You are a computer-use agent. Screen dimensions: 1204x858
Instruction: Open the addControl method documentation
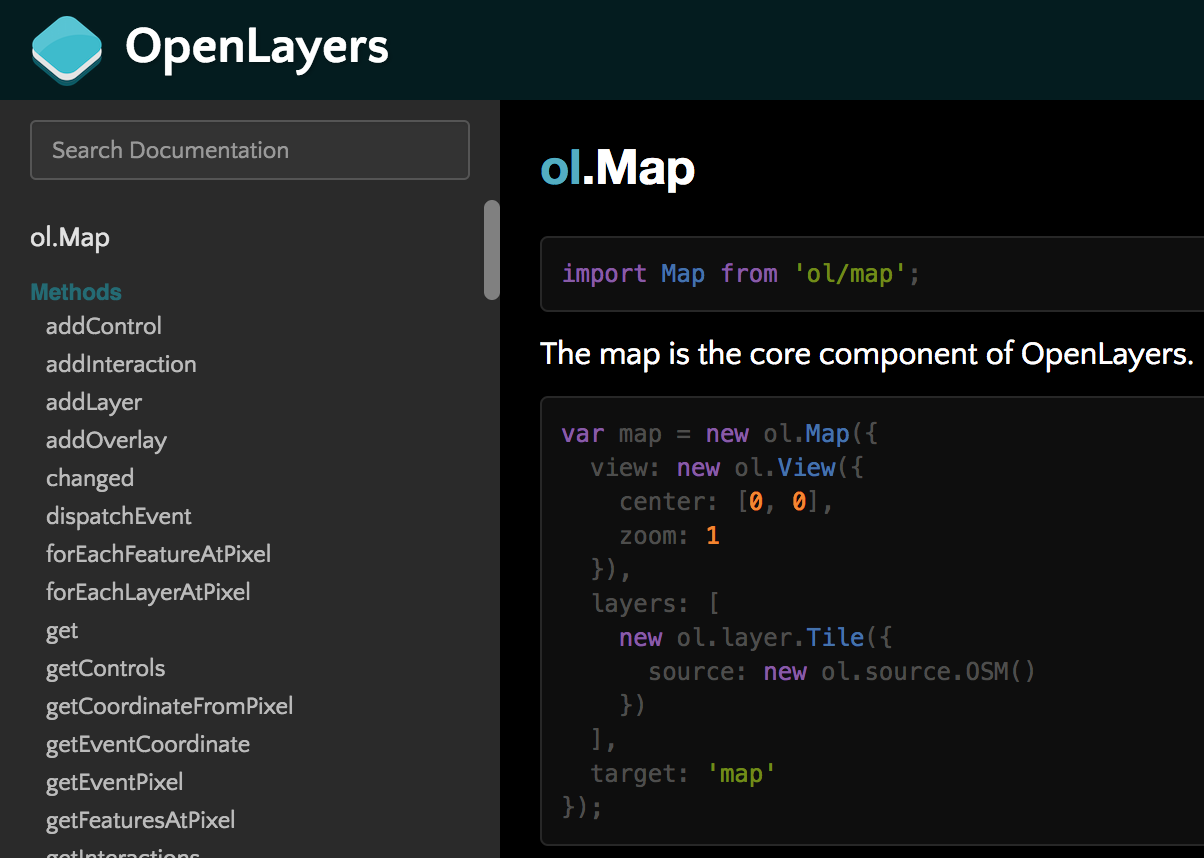pyautogui.click(x=103, y=326)
